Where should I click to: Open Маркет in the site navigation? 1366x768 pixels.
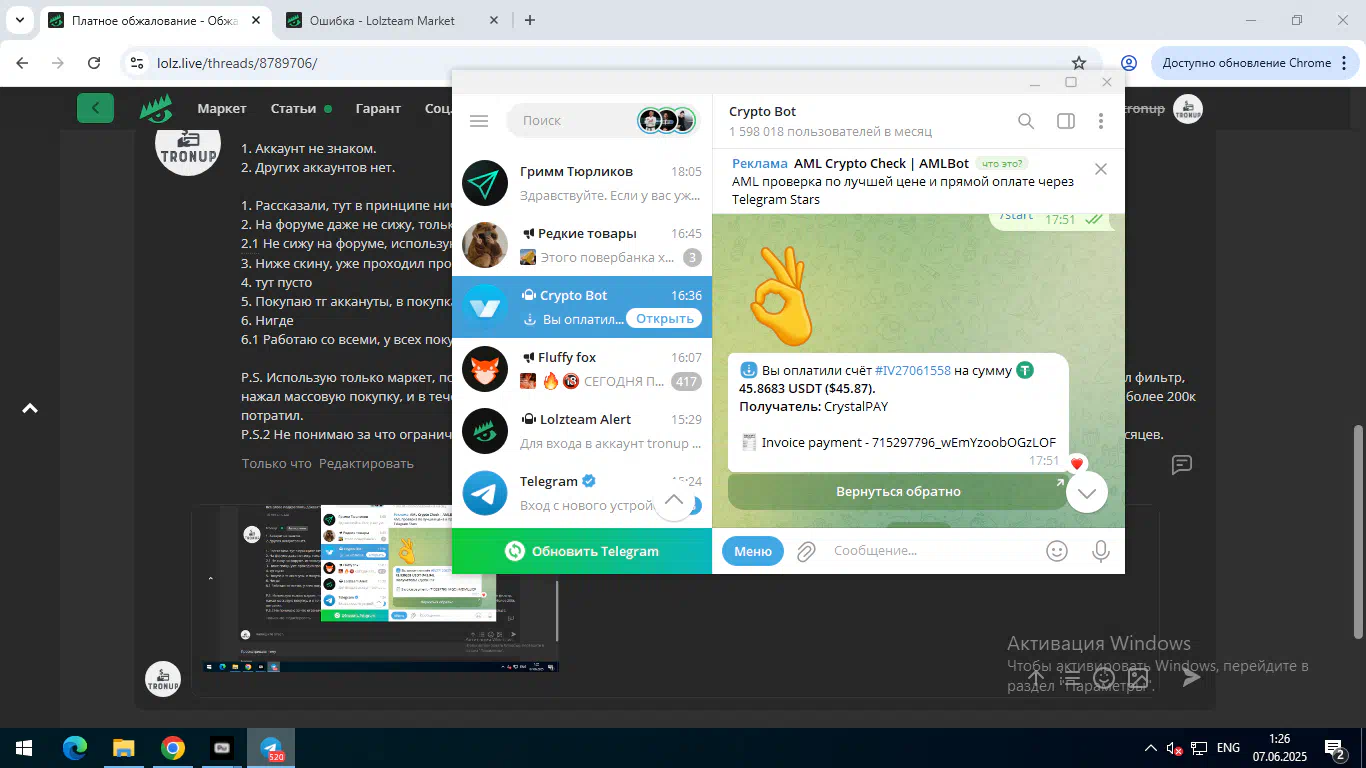click(222, 109)
